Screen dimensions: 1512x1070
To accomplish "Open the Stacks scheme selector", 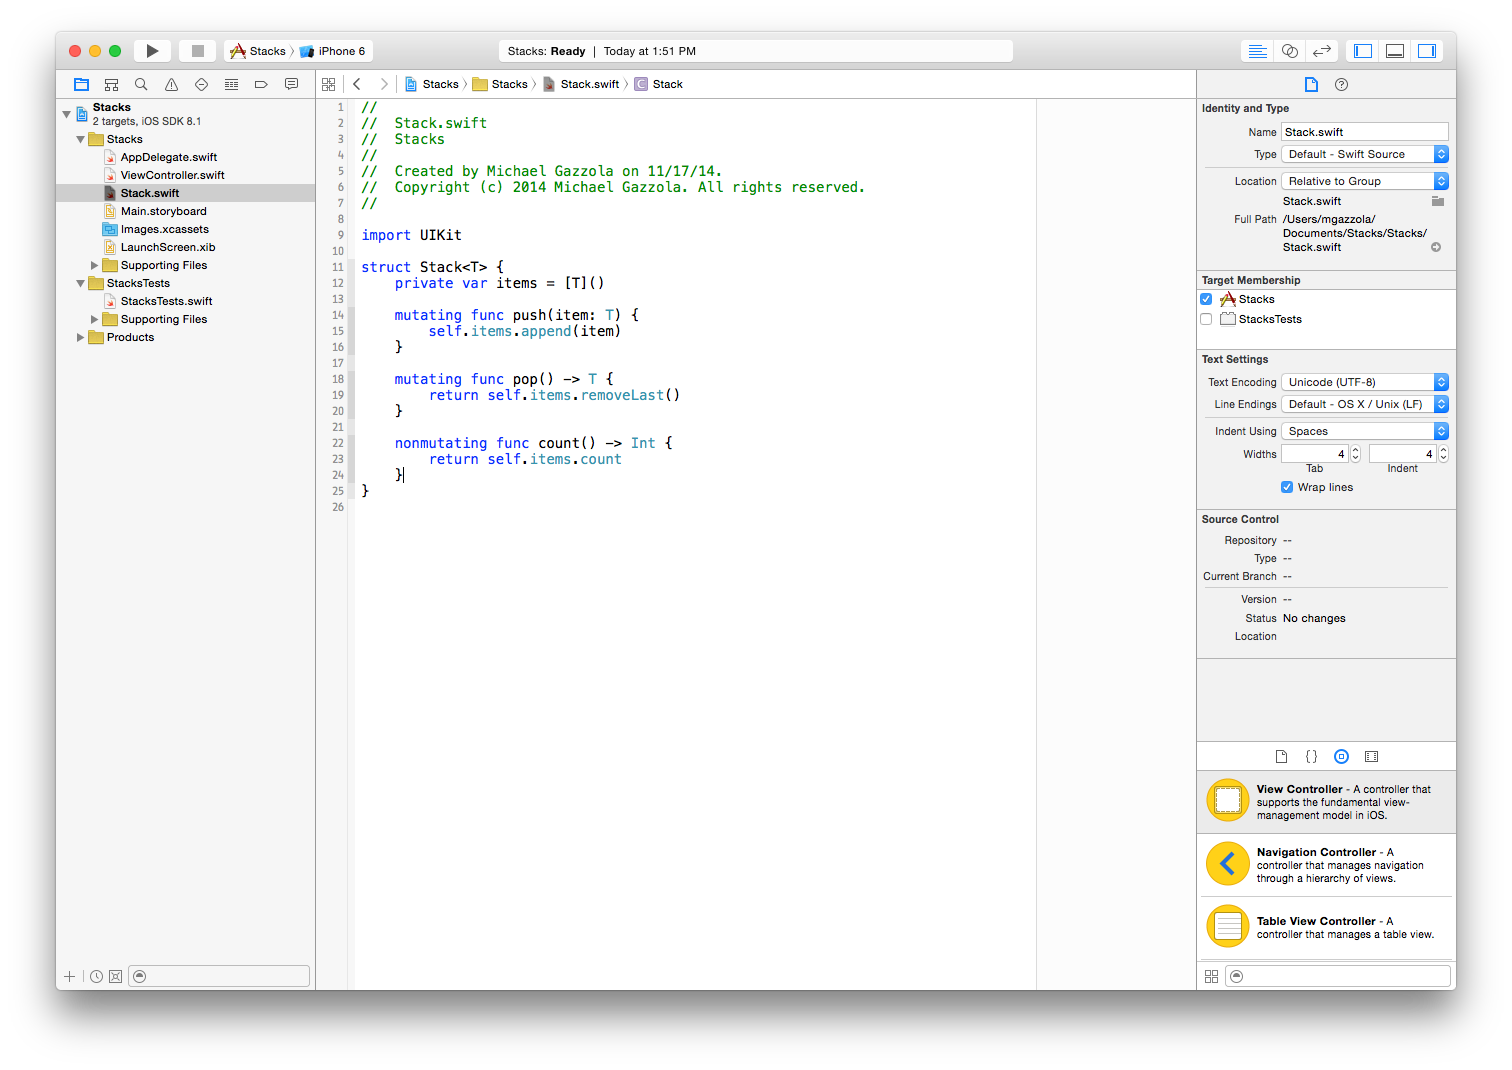I will click(x=258, y=51).
